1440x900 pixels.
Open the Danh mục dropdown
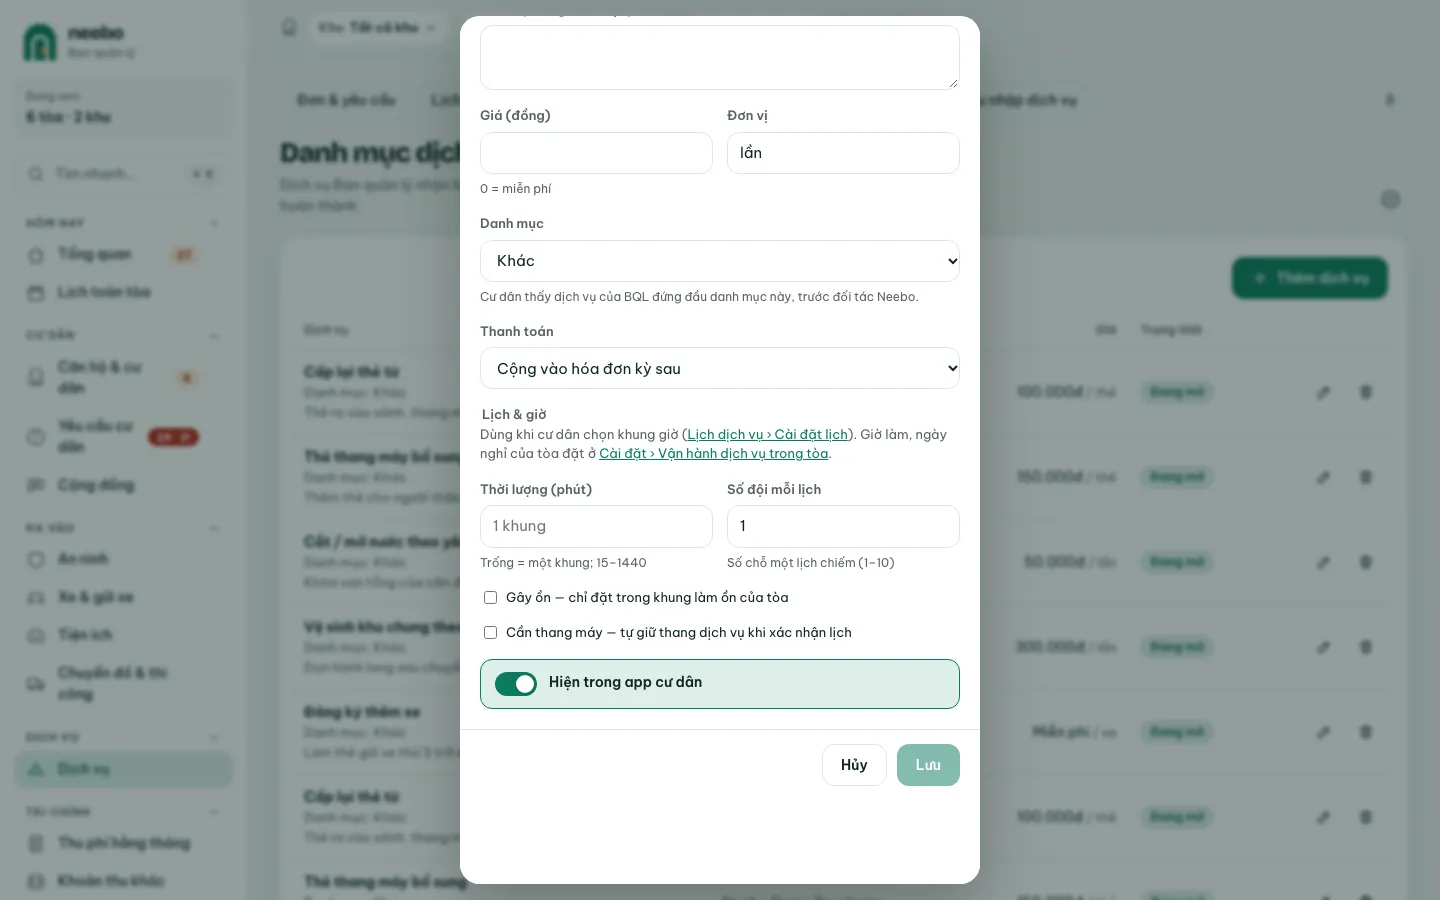720,261
